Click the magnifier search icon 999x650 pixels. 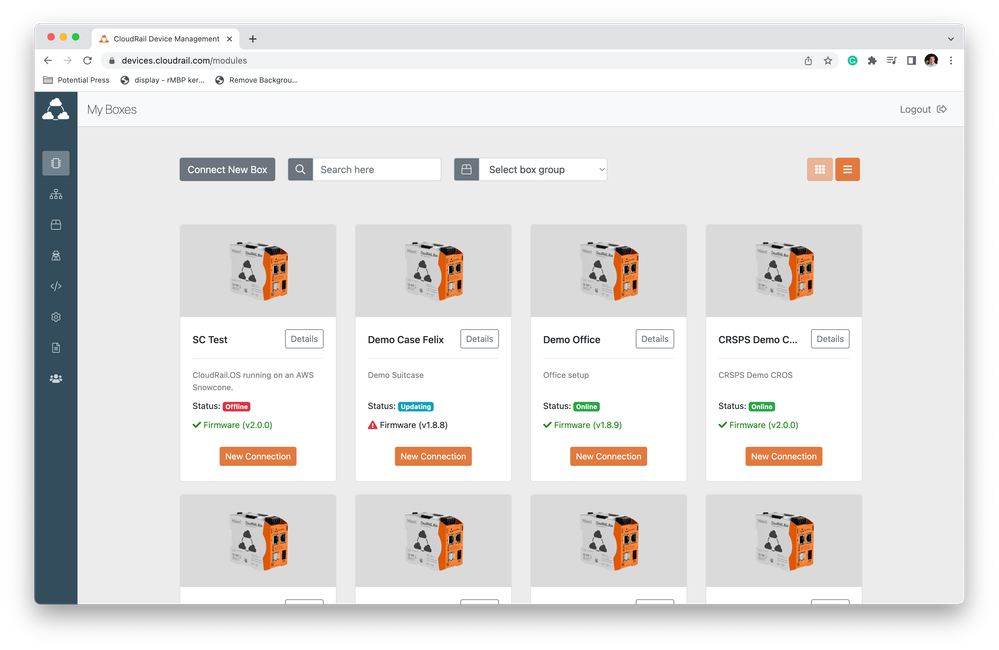(300, 170)
